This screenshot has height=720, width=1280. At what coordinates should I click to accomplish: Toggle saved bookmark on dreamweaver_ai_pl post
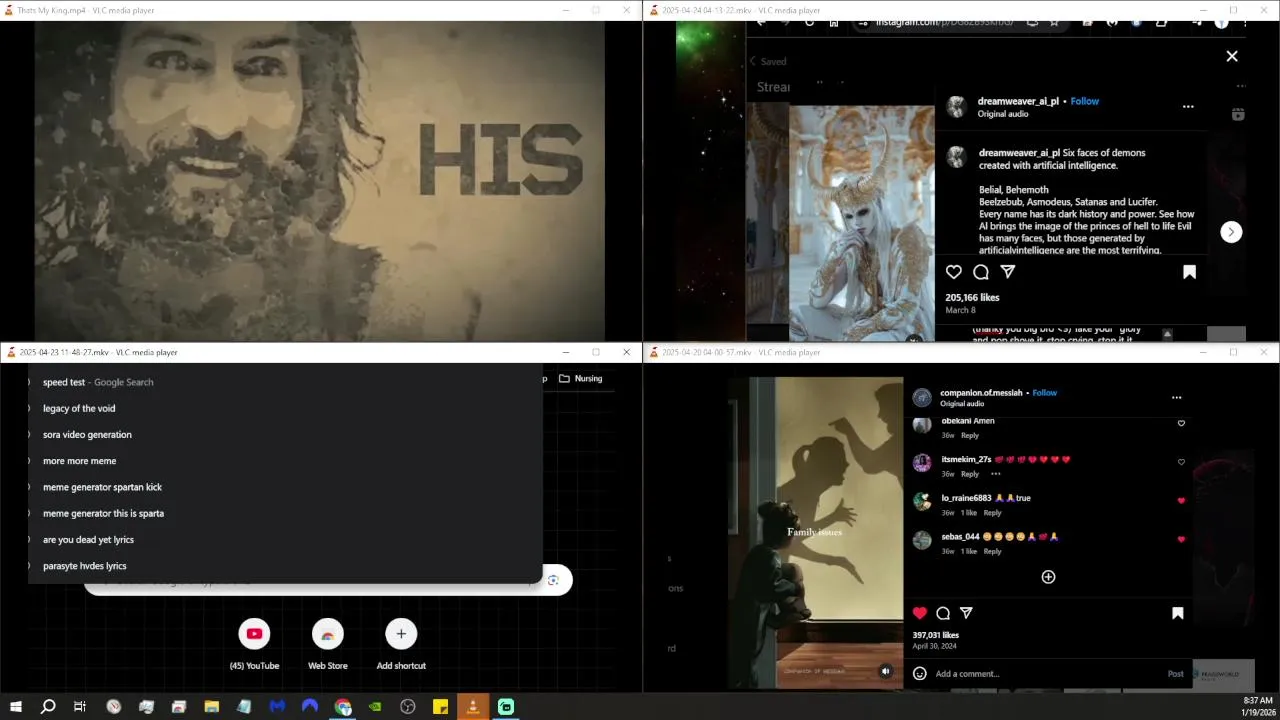(x=1189, y=272)
